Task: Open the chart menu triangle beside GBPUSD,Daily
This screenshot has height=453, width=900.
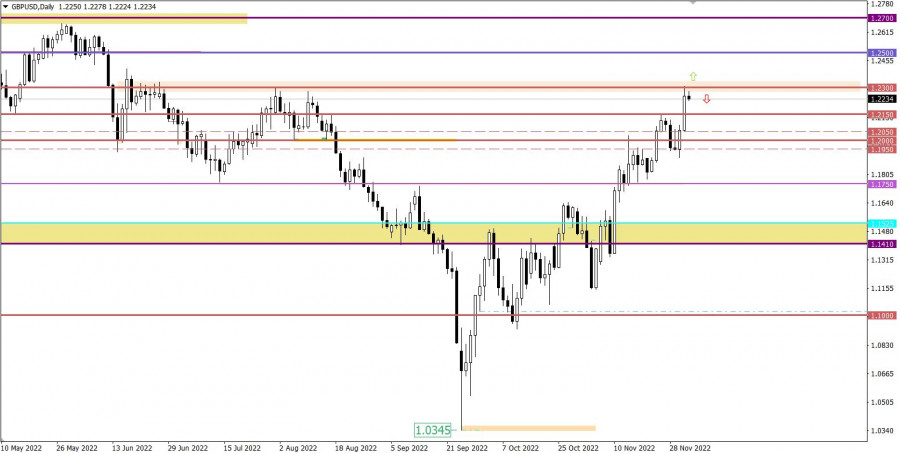Action: pos(5,7)
